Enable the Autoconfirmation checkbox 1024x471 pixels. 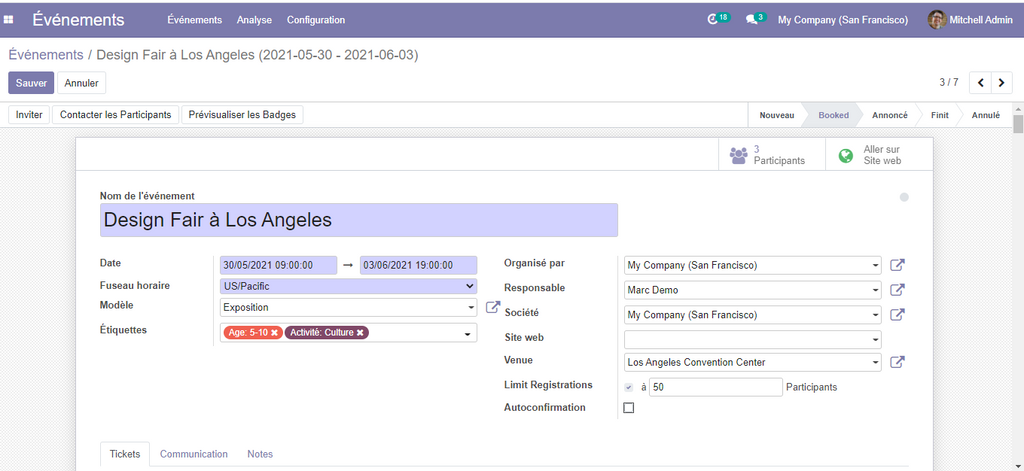tap(628, 408)
